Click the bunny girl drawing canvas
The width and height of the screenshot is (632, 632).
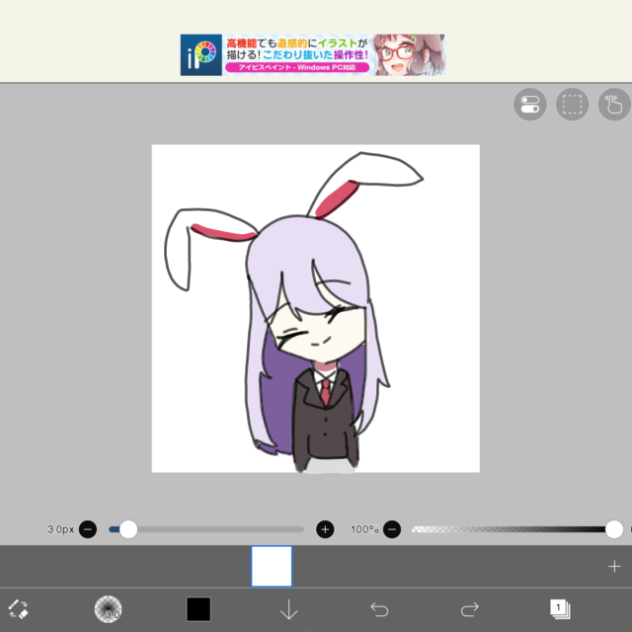[x=316, y=308]
